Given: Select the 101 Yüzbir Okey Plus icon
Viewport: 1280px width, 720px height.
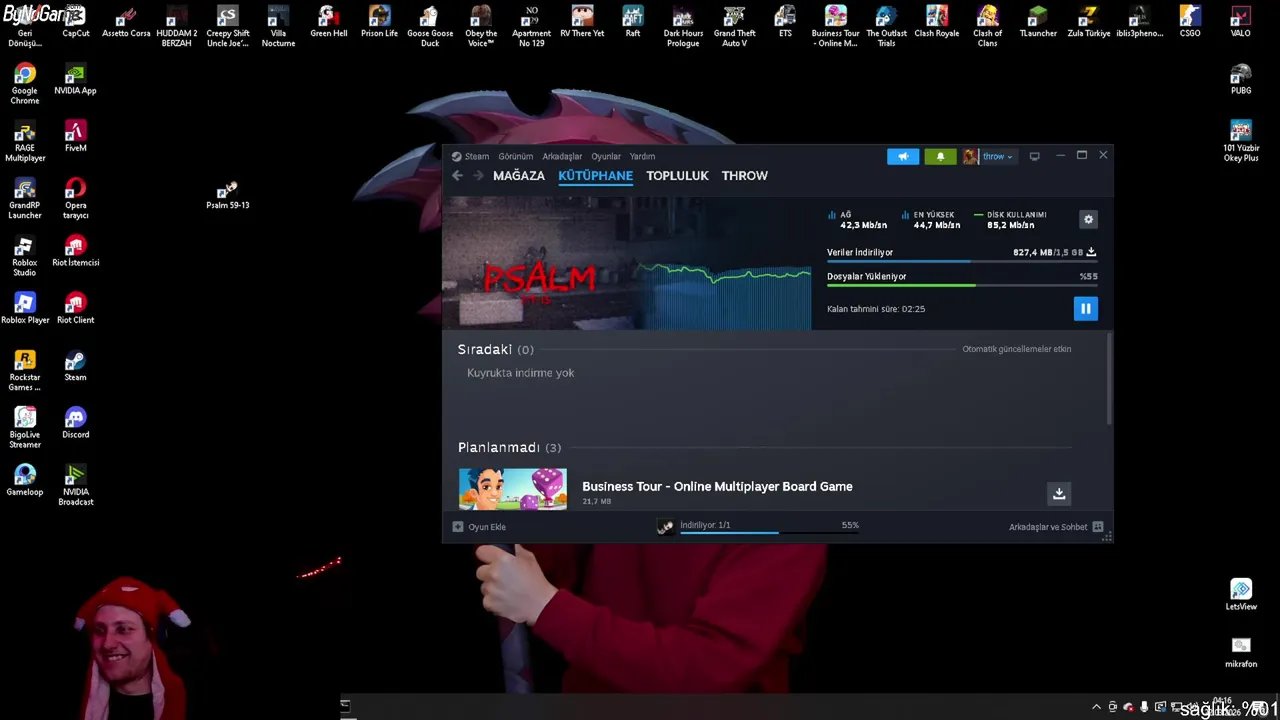Looking at the screenshot, I should click(1241, 142).
